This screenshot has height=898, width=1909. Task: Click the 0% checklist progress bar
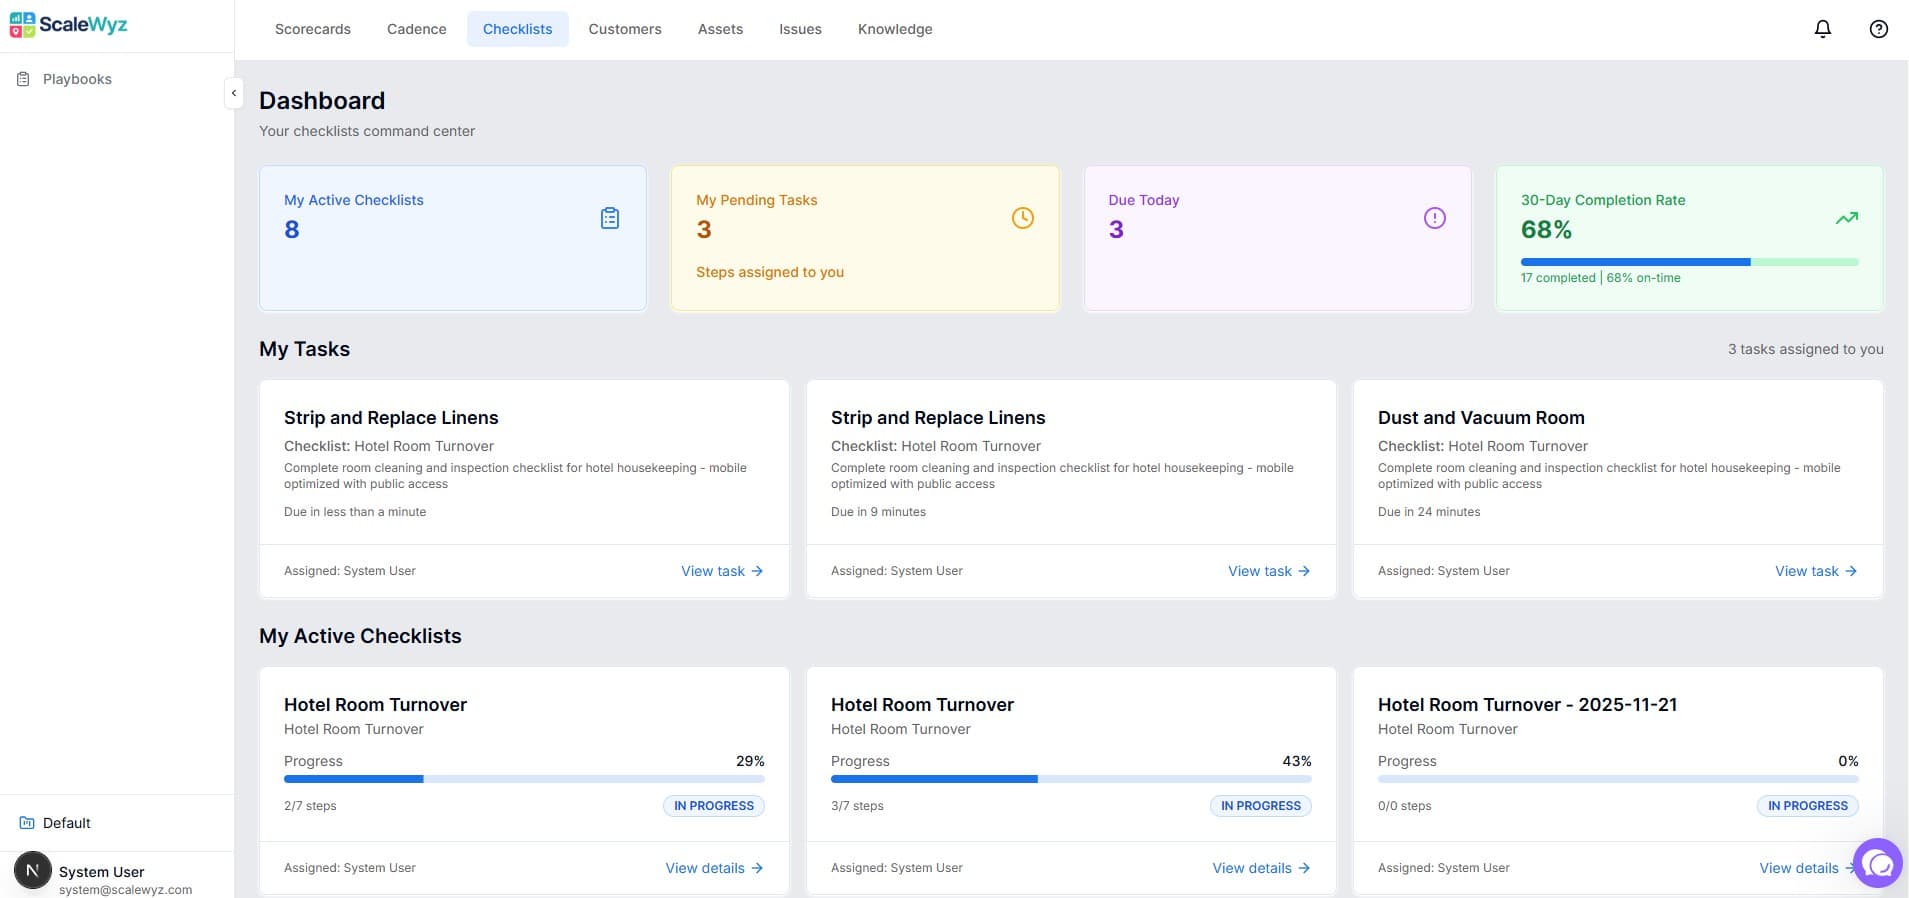click(x=1618, y=779)
